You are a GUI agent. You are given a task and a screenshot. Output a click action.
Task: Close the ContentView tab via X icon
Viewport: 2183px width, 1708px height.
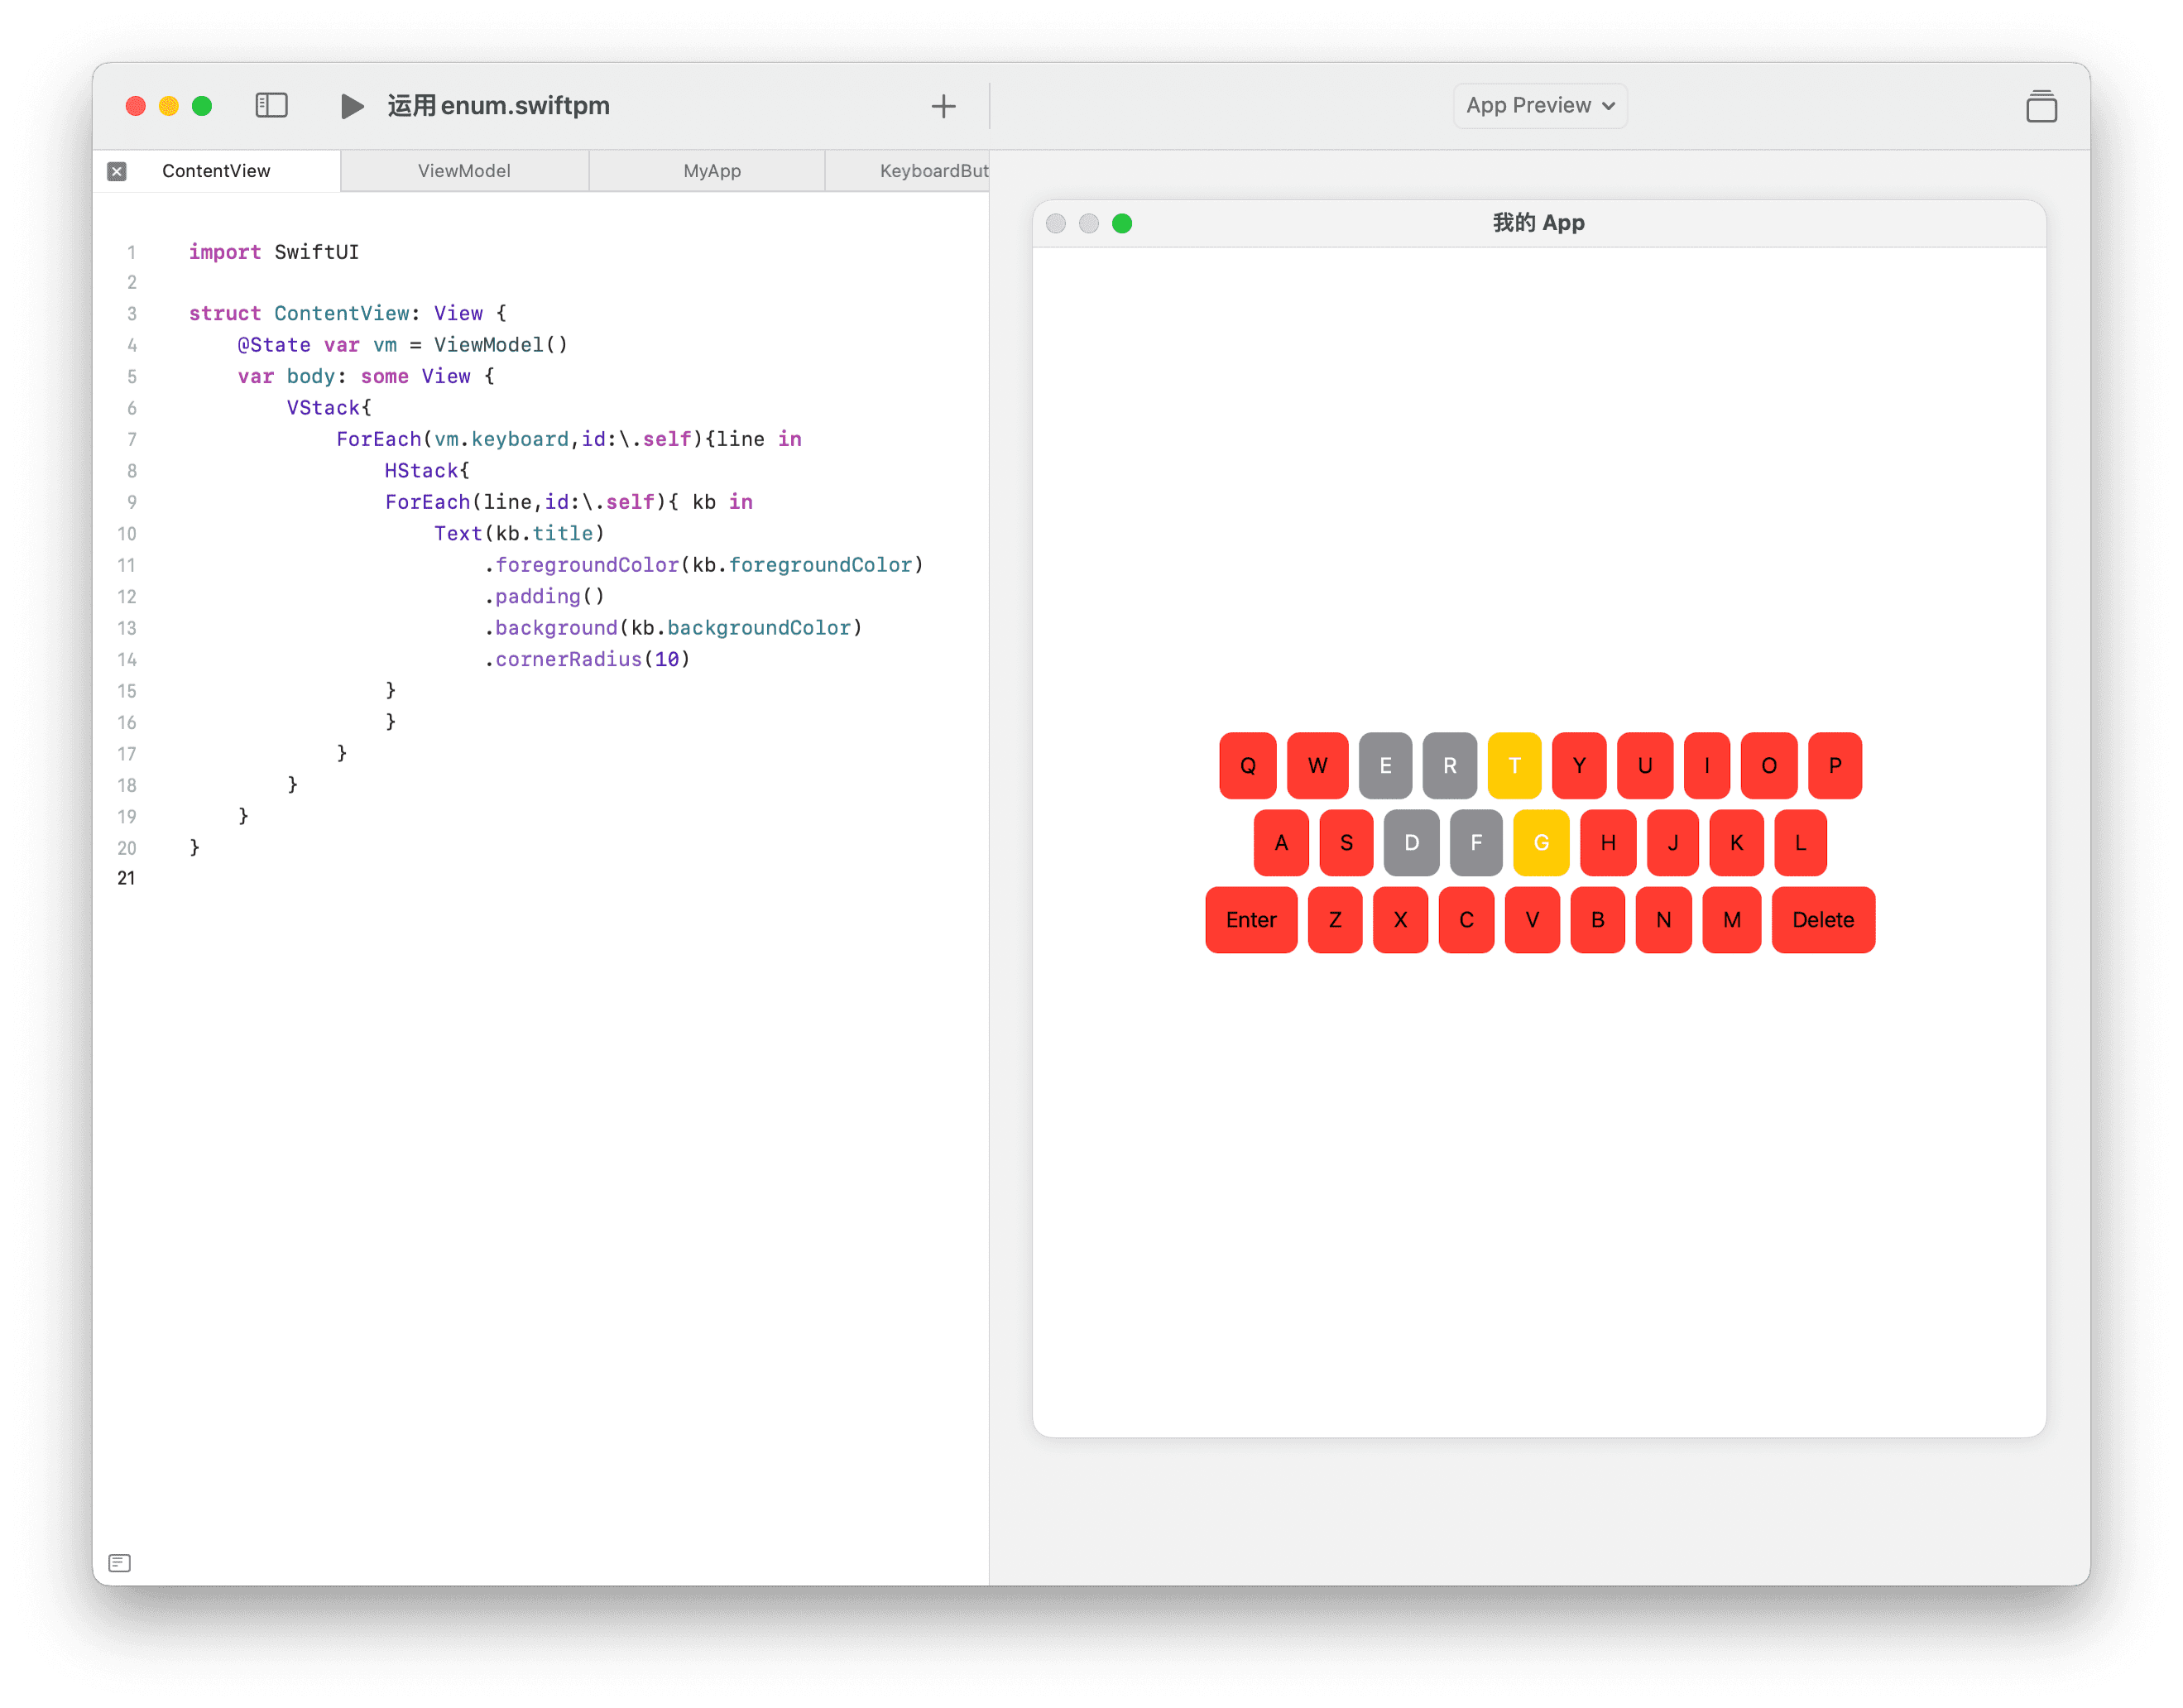click(117, 171)
